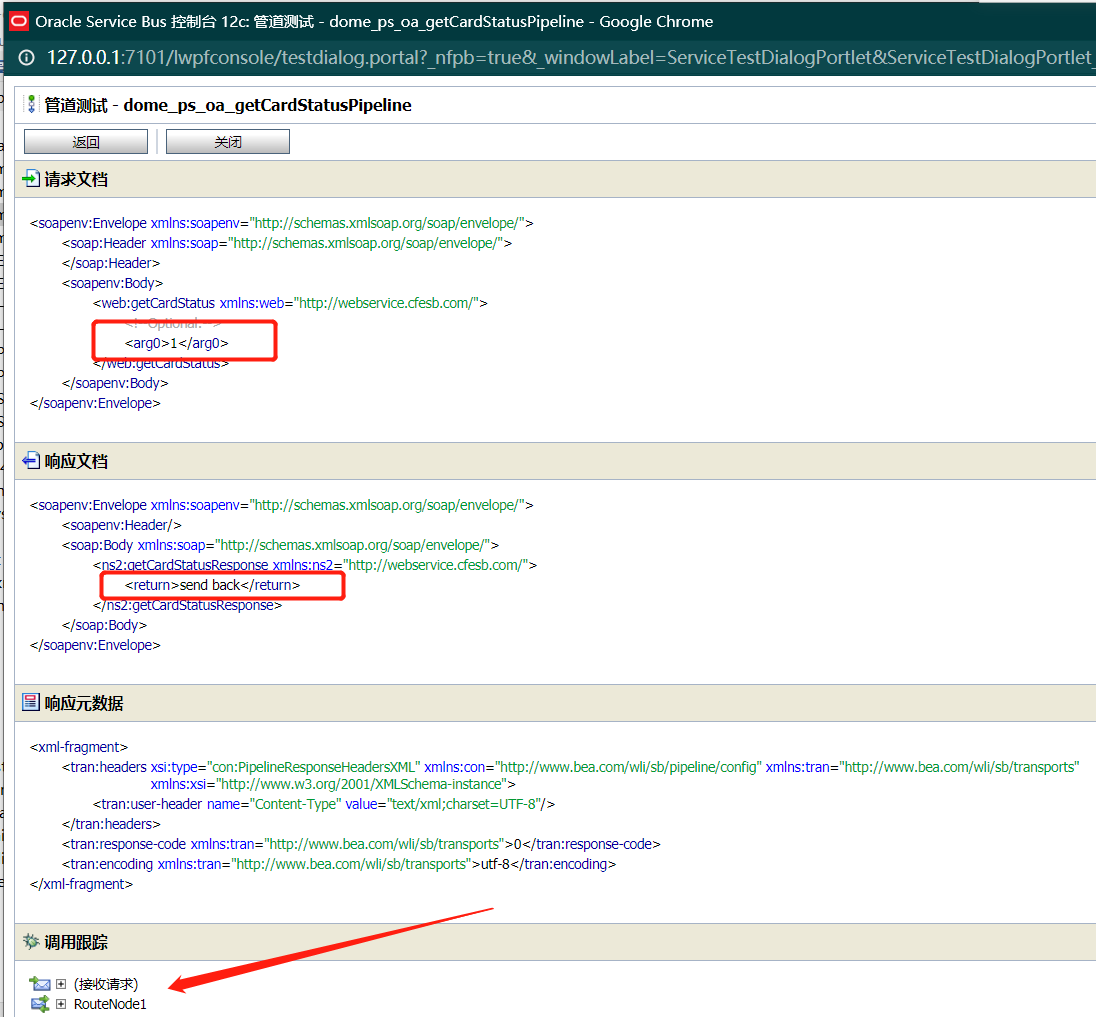Select the (接收请求) tree entry
The width and height of the screenshot is (1096, 1017).
tap(106, 984)
